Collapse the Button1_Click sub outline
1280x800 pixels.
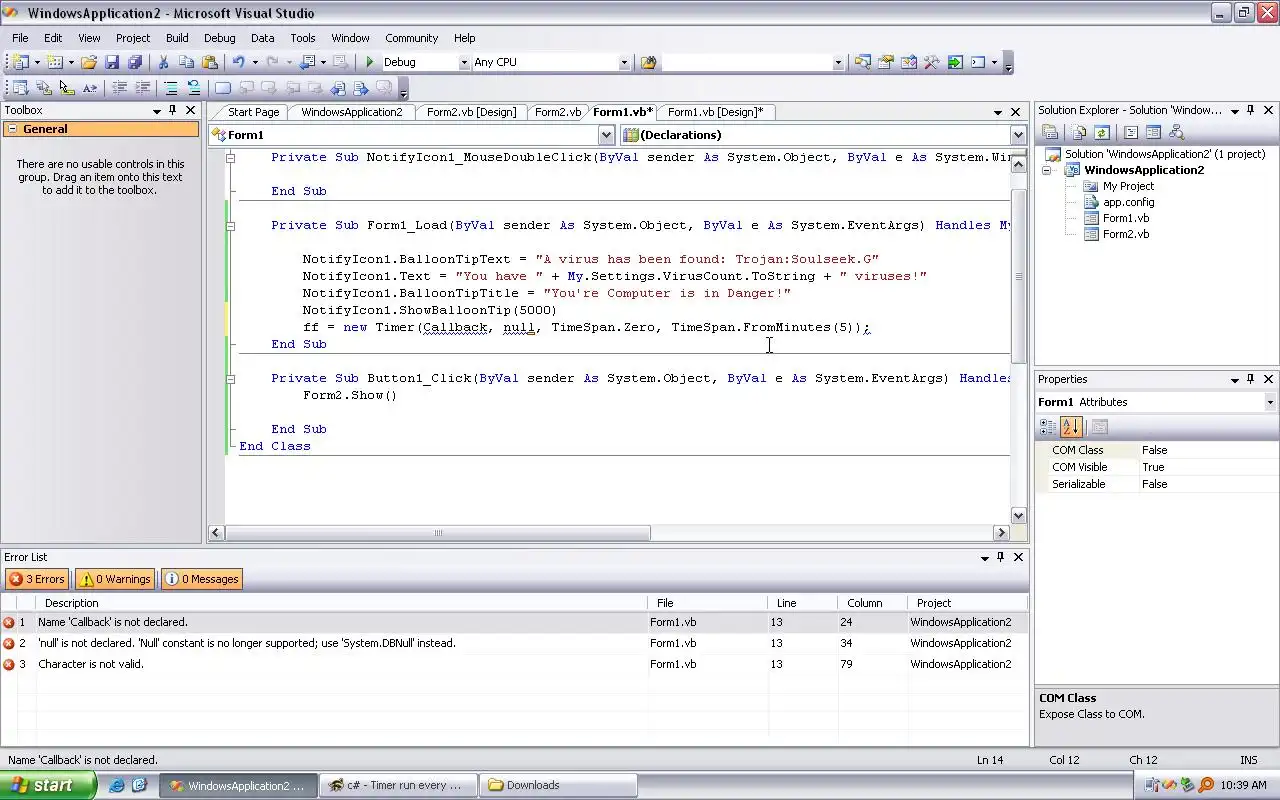(230, 379)
